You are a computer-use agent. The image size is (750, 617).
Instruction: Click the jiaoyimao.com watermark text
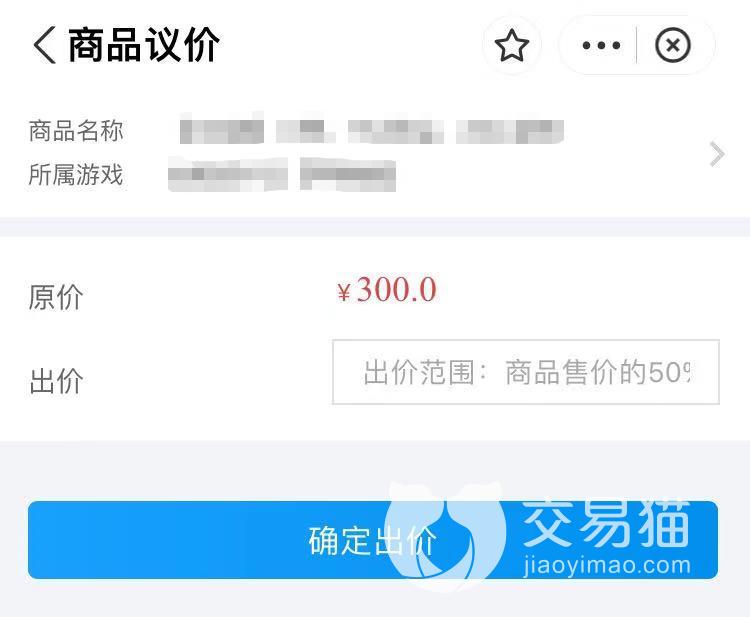607,566
